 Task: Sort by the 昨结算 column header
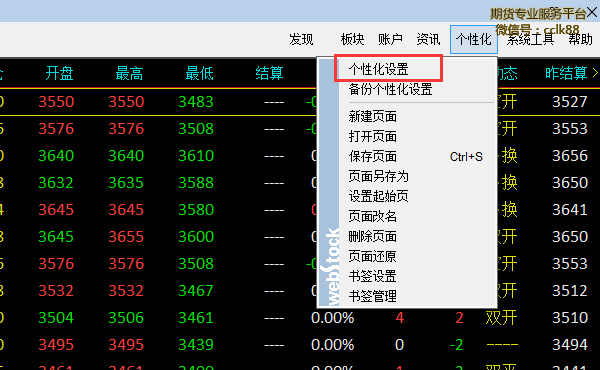tap(566, 73)
